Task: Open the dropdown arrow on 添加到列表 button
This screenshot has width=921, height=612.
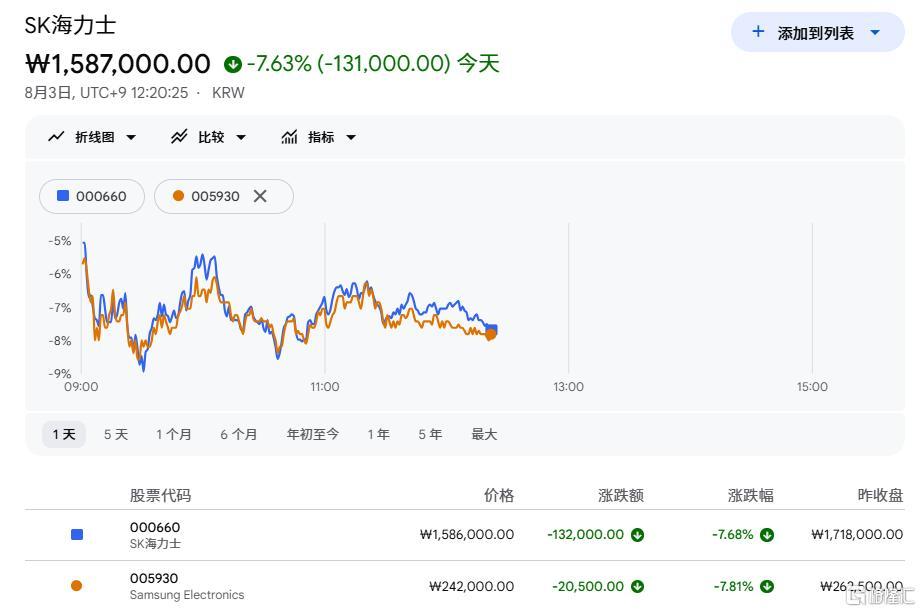Action: (875, 32)
